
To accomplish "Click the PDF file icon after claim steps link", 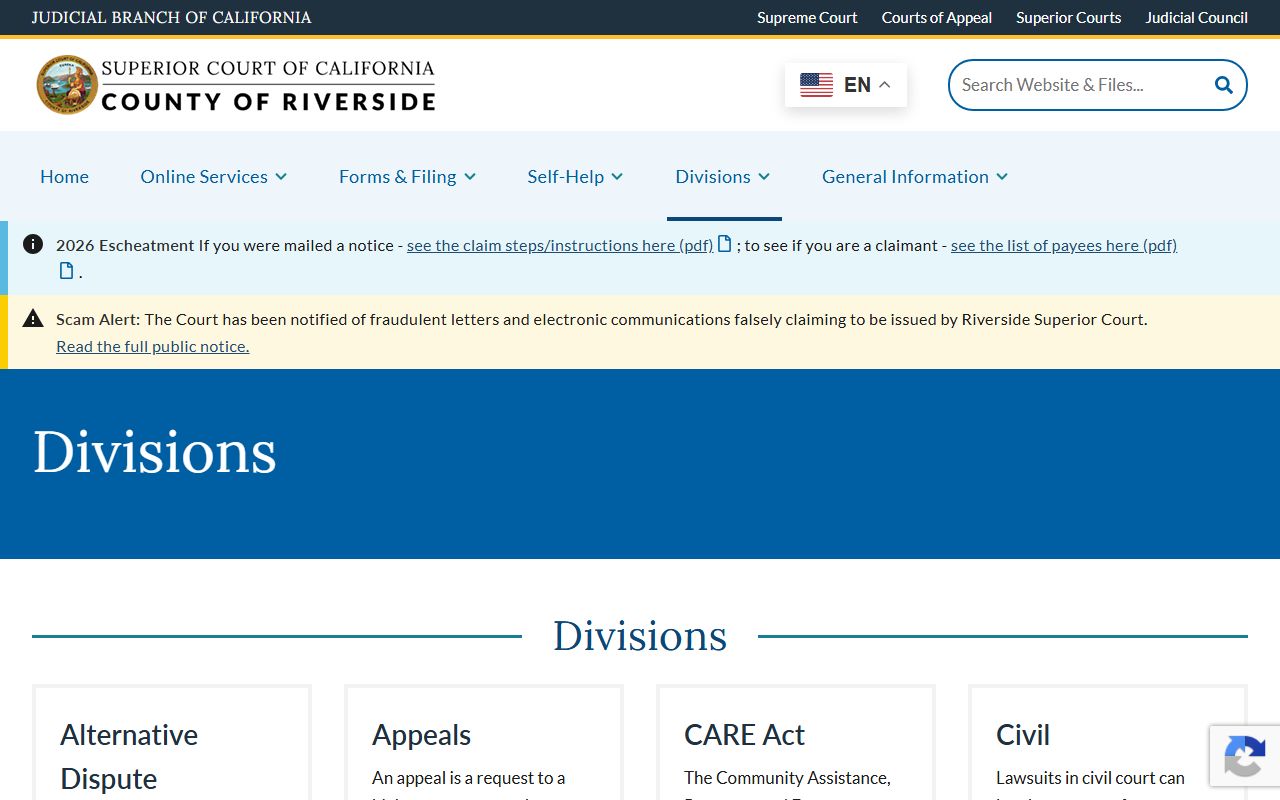I will (x=725, y=244).
